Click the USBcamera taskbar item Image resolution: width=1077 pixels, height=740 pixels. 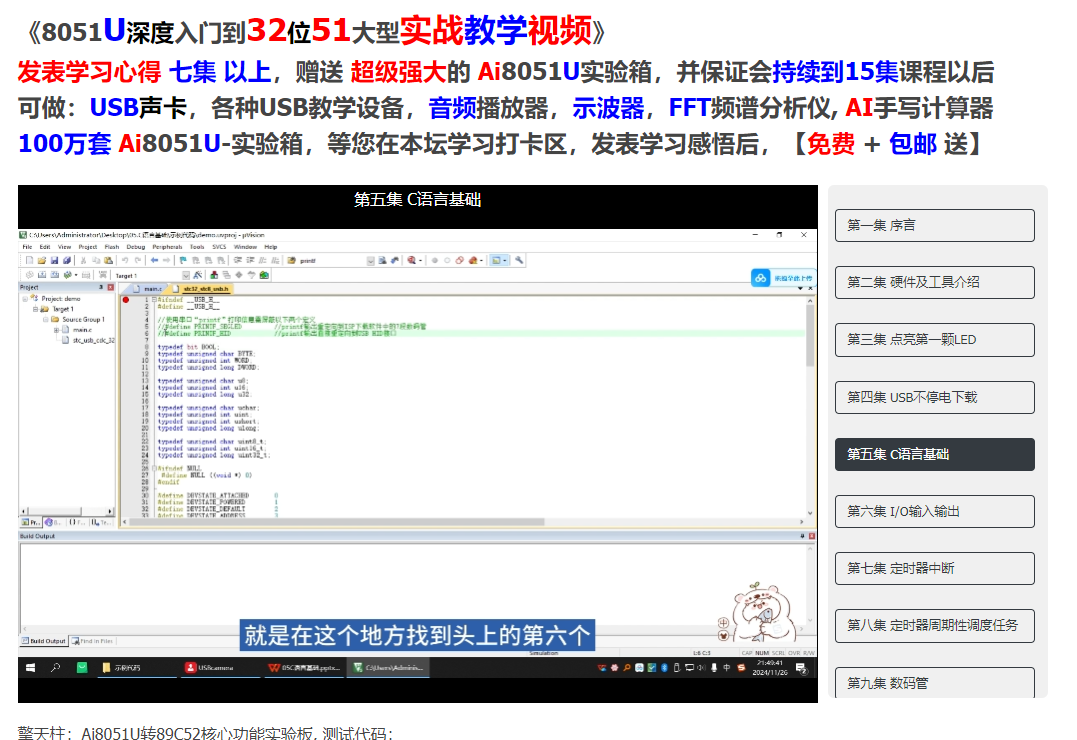(x=218, y=667)
